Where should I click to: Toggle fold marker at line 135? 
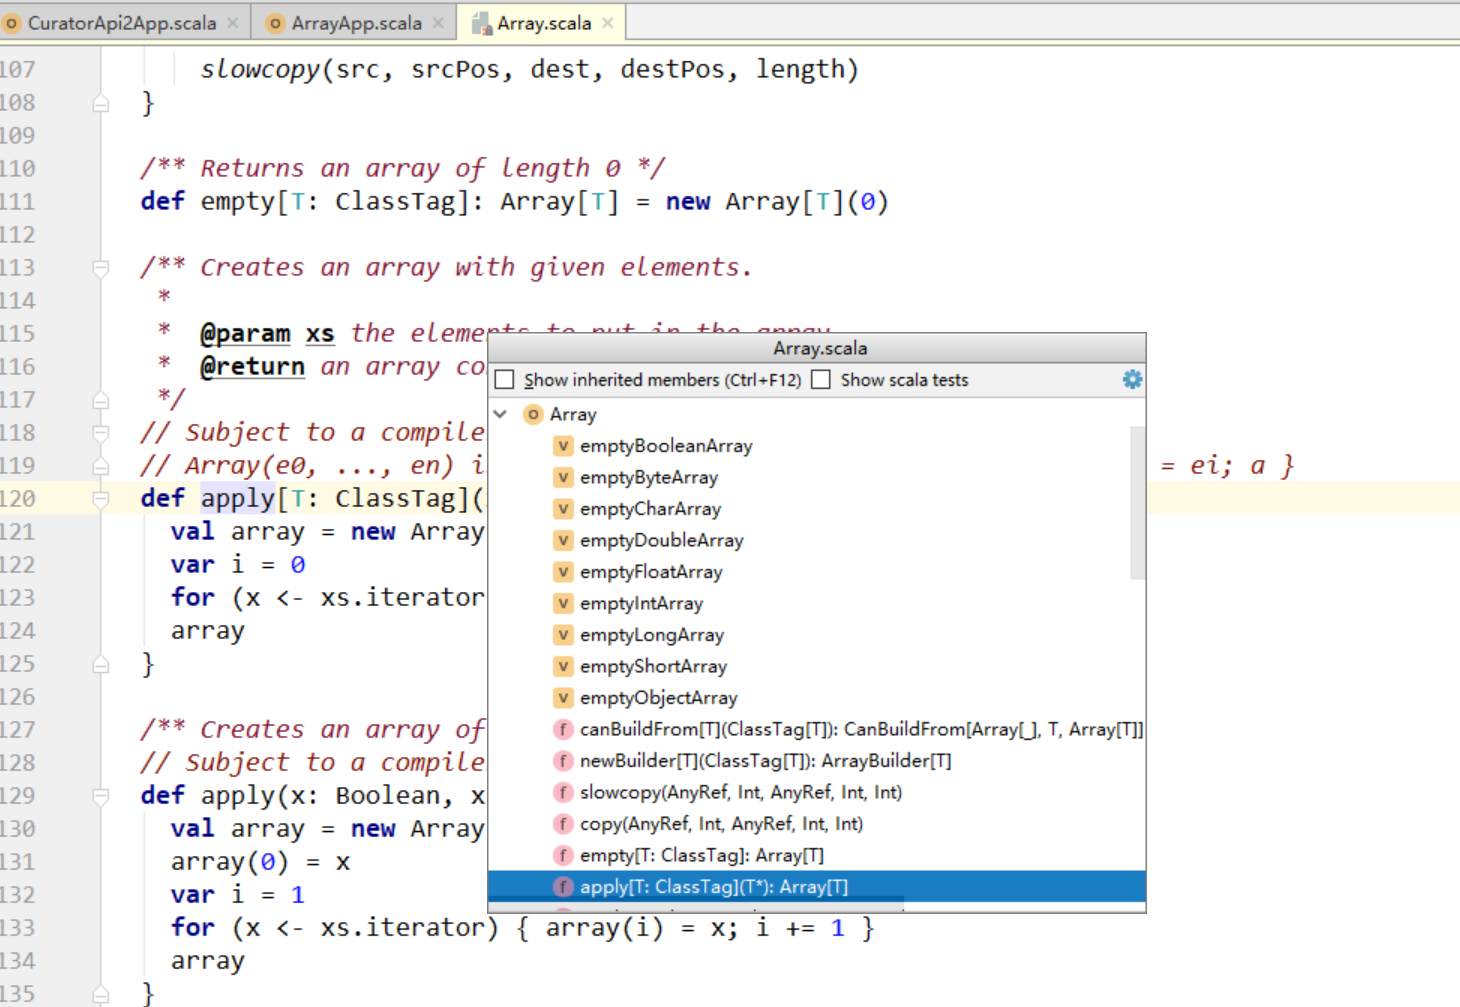[x=101, y=994]
